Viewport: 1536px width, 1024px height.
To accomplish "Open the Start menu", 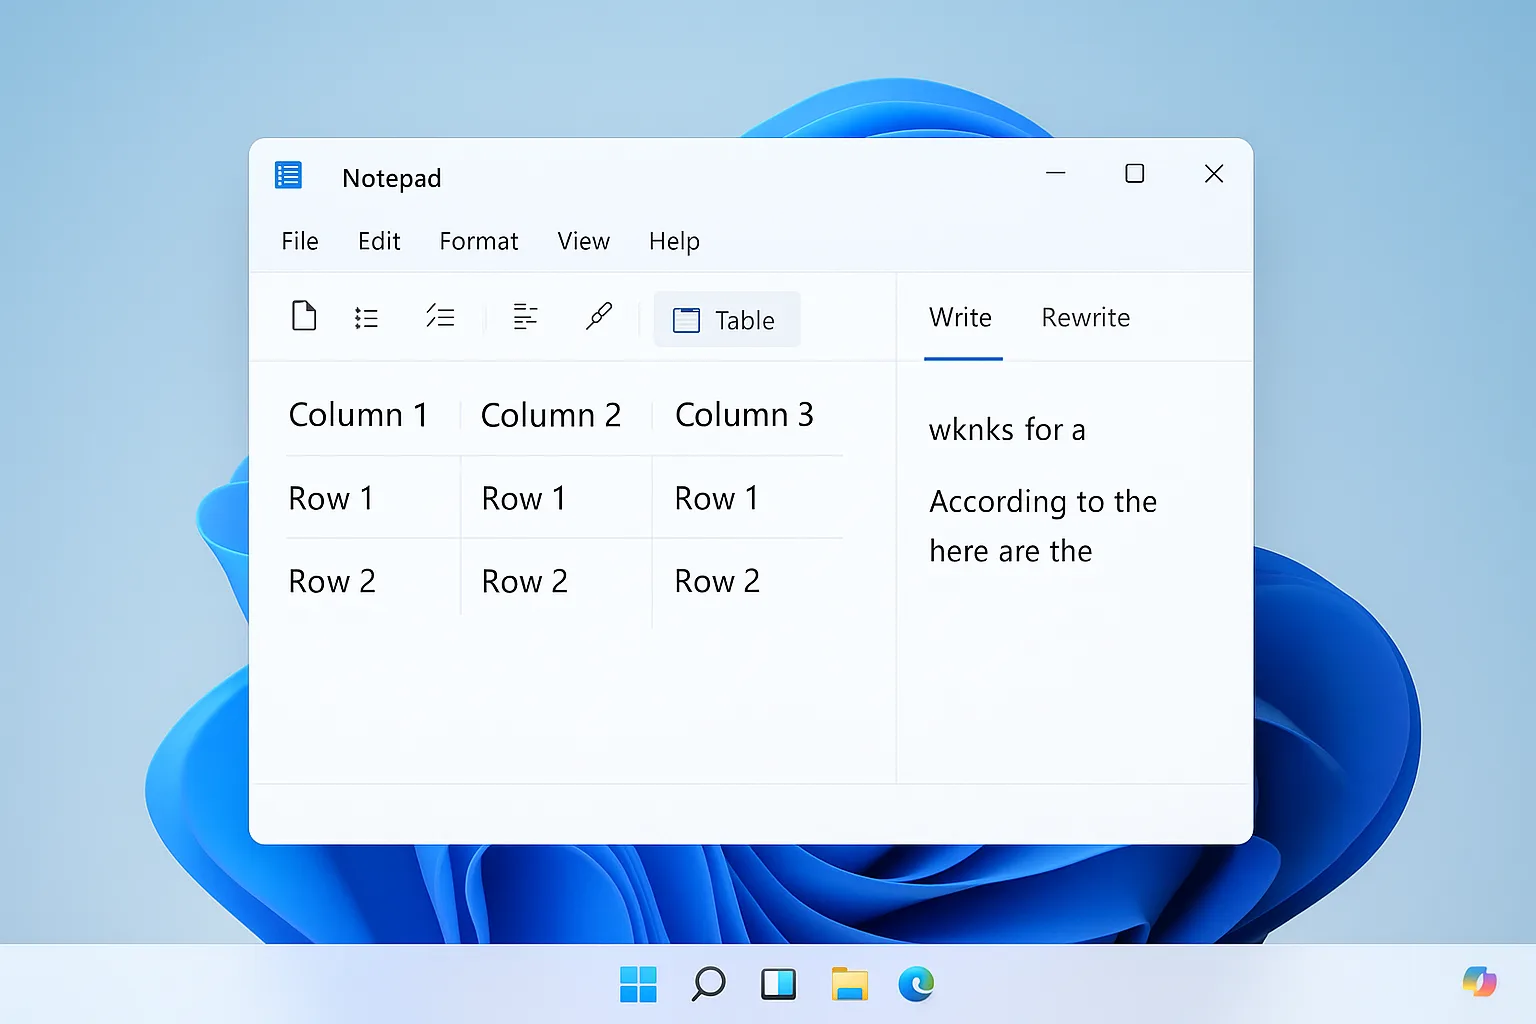I will point(639,985).
